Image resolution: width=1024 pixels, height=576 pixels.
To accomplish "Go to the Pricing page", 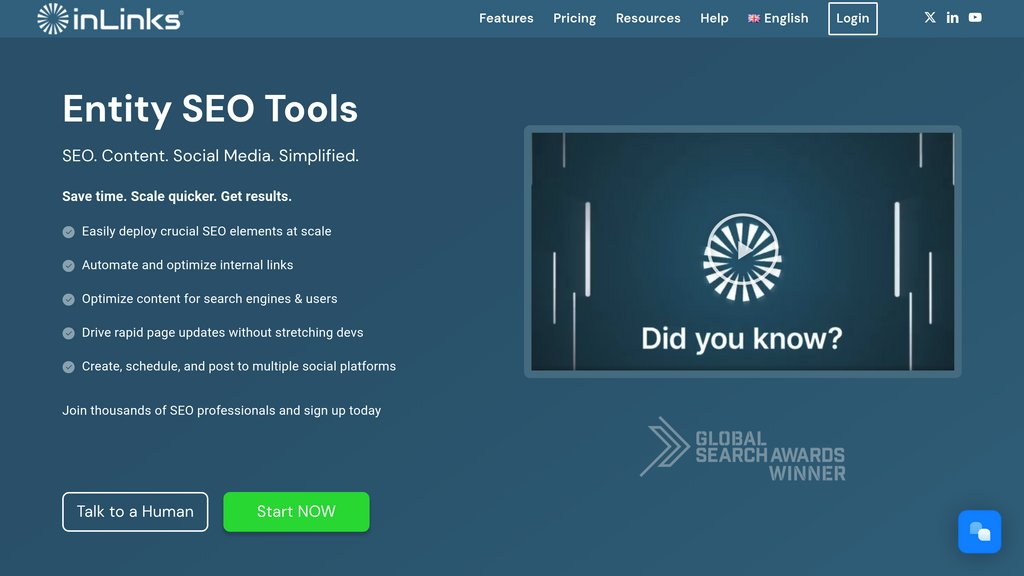I will click(x=574, y=18).
